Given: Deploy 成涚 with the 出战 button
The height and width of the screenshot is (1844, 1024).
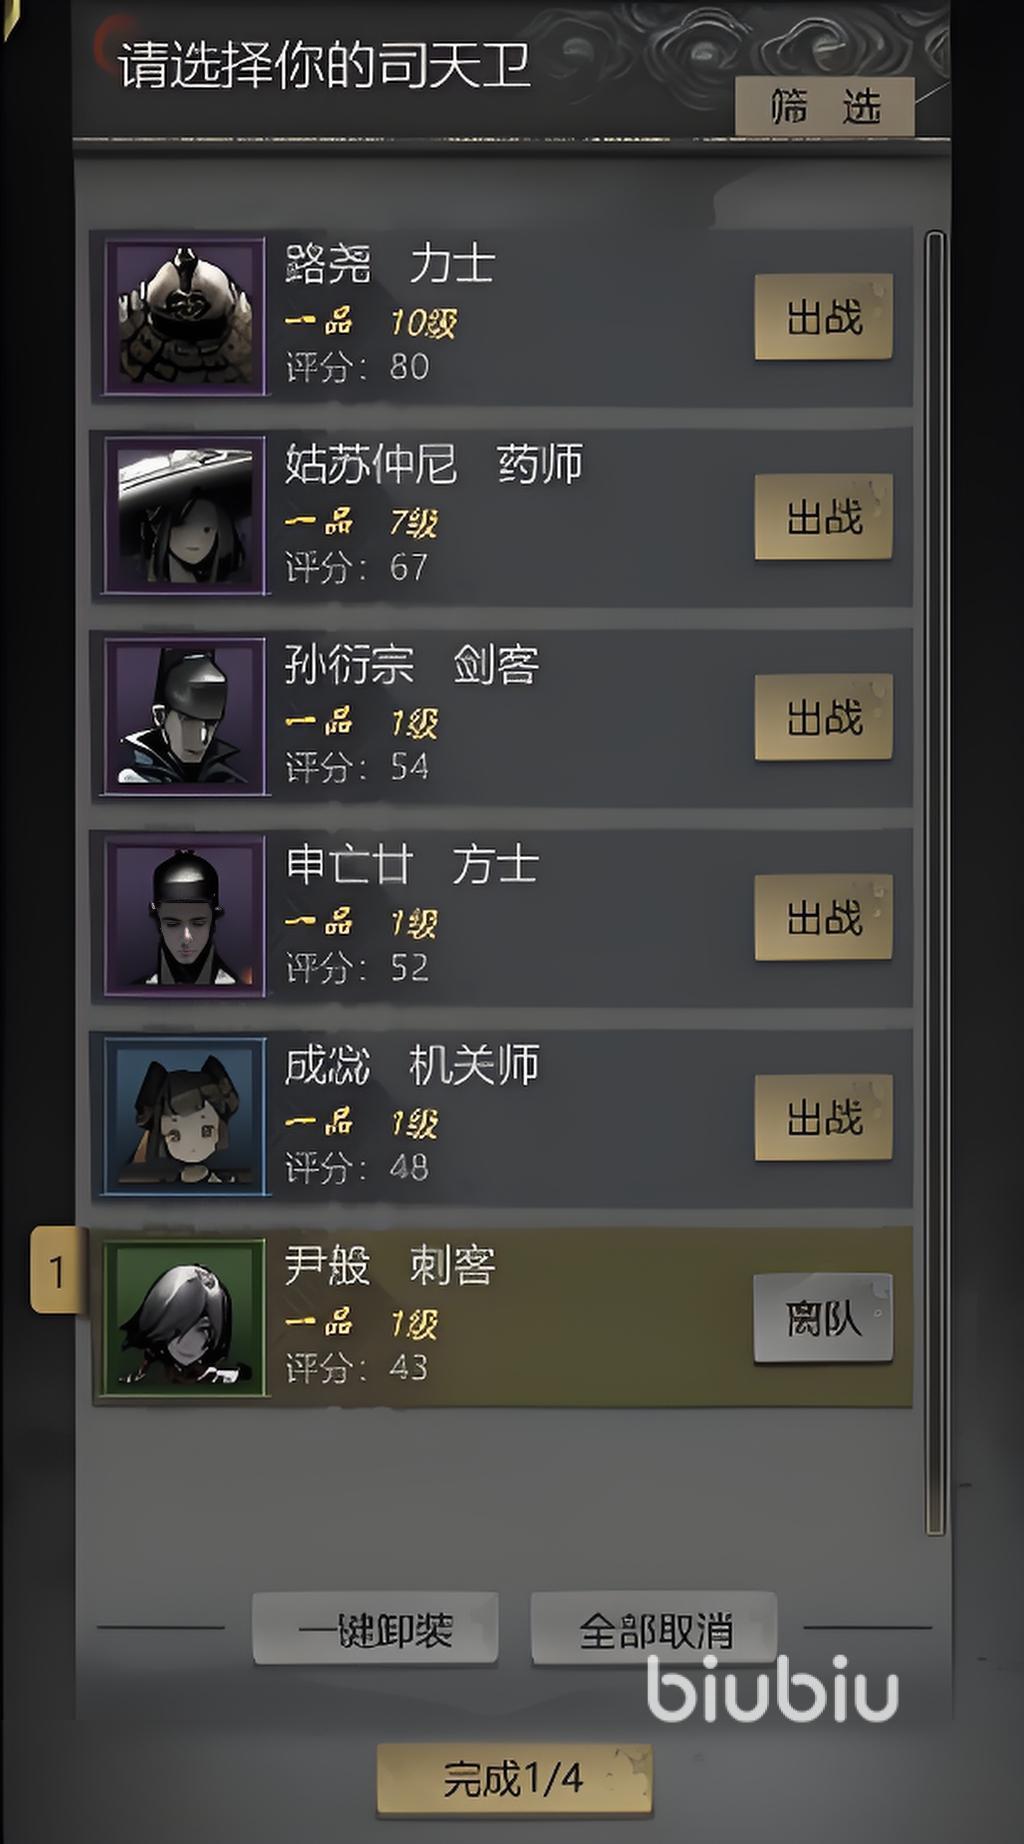Looking at the screenshot, I should point(823,1117).
